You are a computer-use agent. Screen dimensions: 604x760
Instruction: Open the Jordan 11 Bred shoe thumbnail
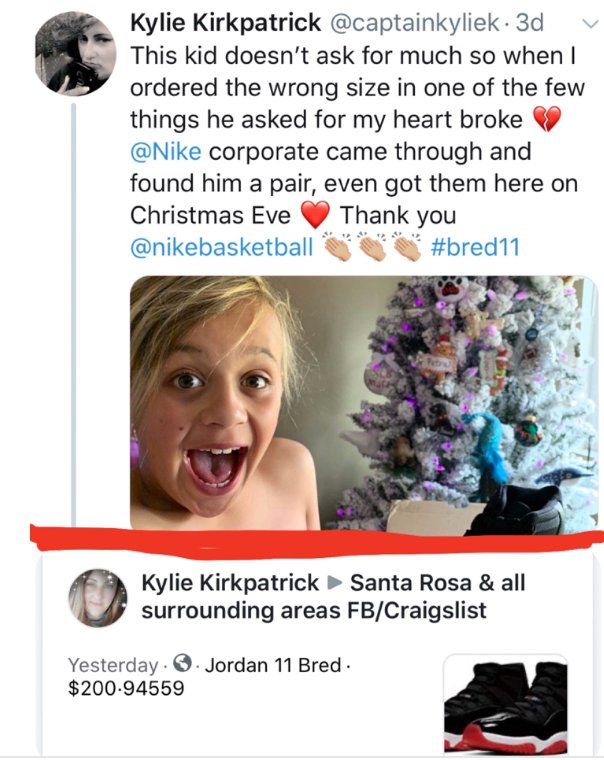pyautogui.click(x=505, y=706)
